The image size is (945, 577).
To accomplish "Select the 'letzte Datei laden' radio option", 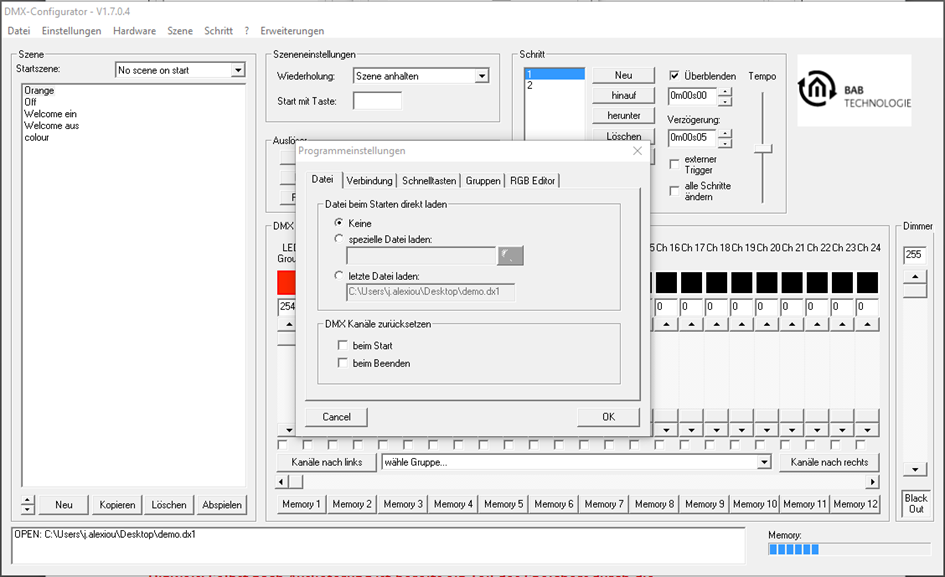I will coord(339,276).
